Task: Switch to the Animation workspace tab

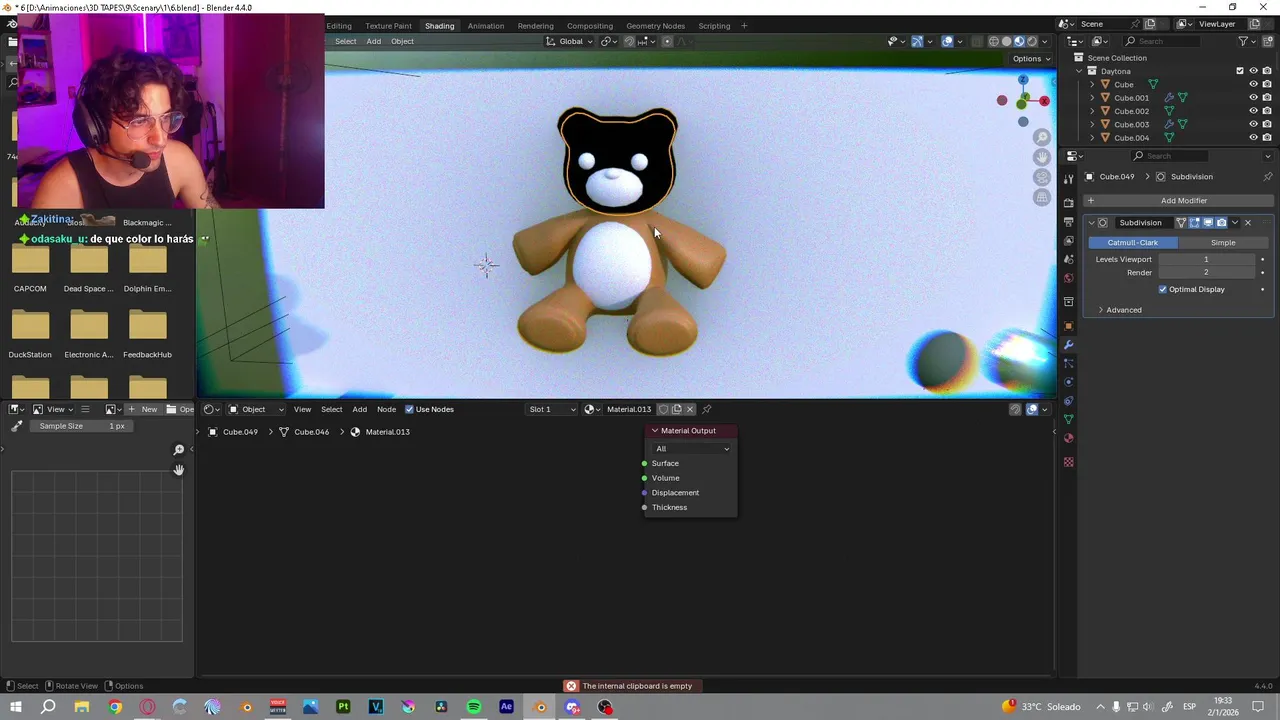Action: point(486,25)
